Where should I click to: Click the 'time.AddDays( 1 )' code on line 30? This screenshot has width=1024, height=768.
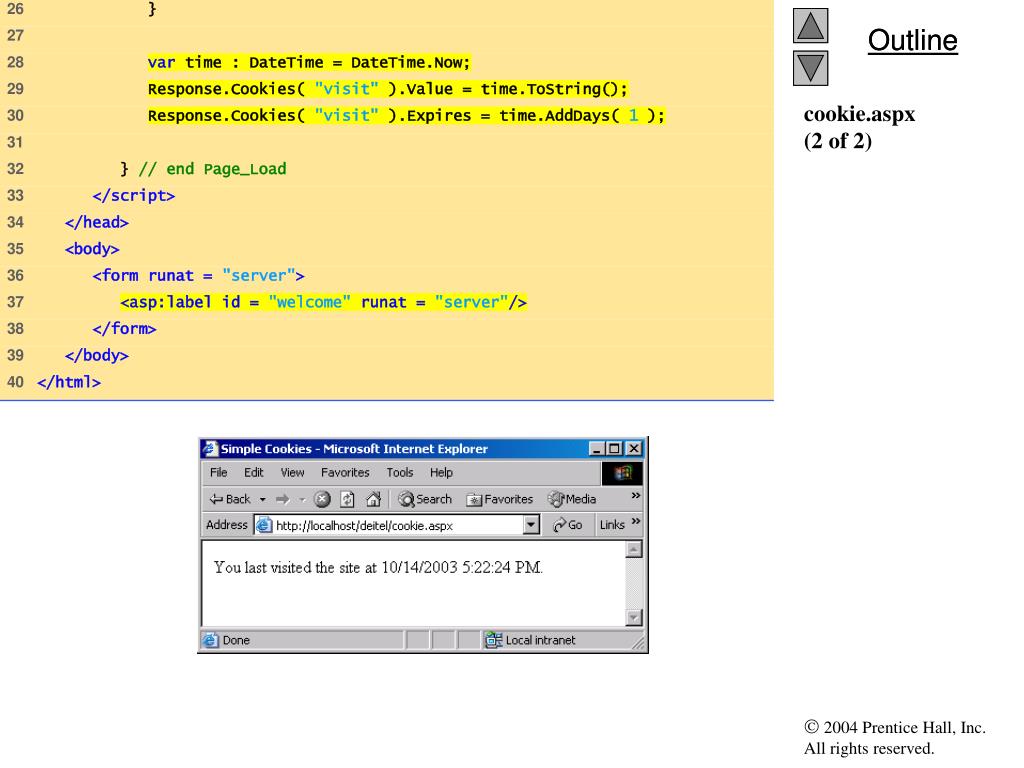click(582, 116)
